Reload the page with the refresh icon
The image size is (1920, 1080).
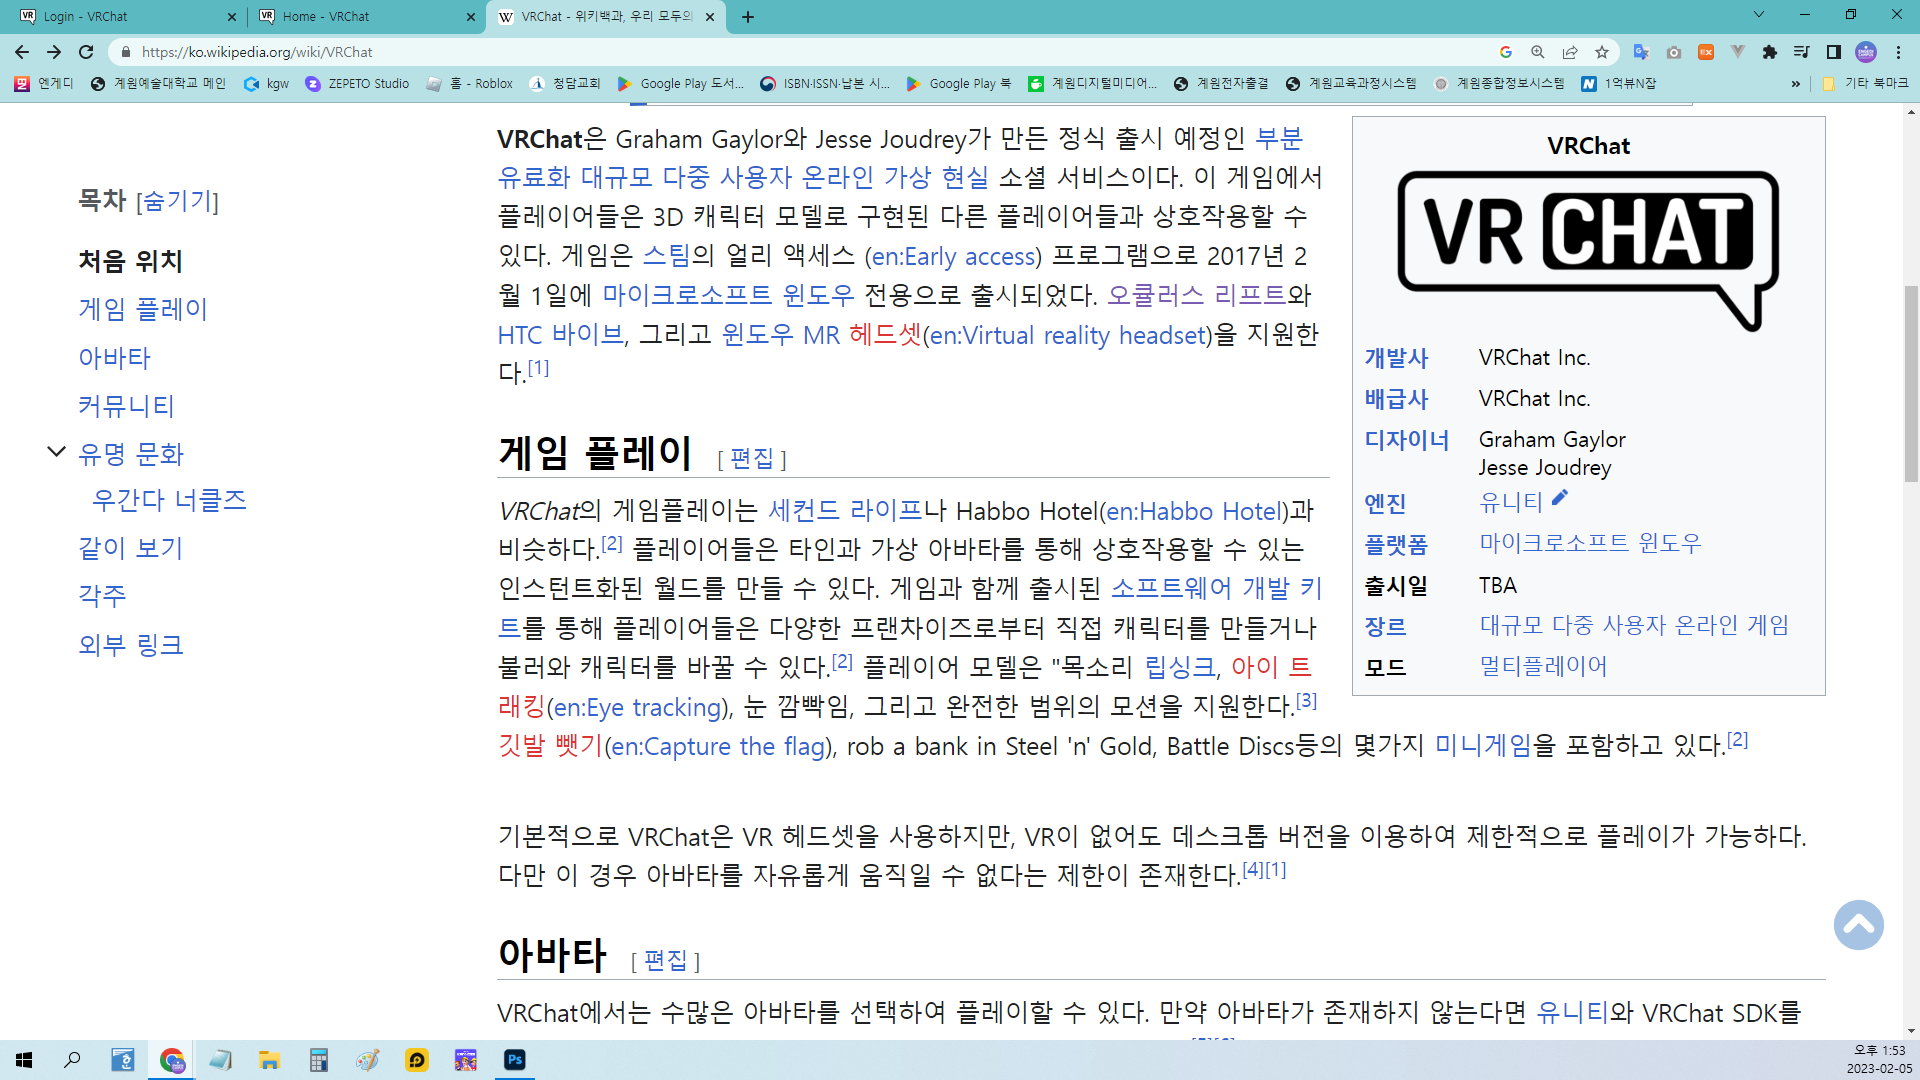click(86, 52)
